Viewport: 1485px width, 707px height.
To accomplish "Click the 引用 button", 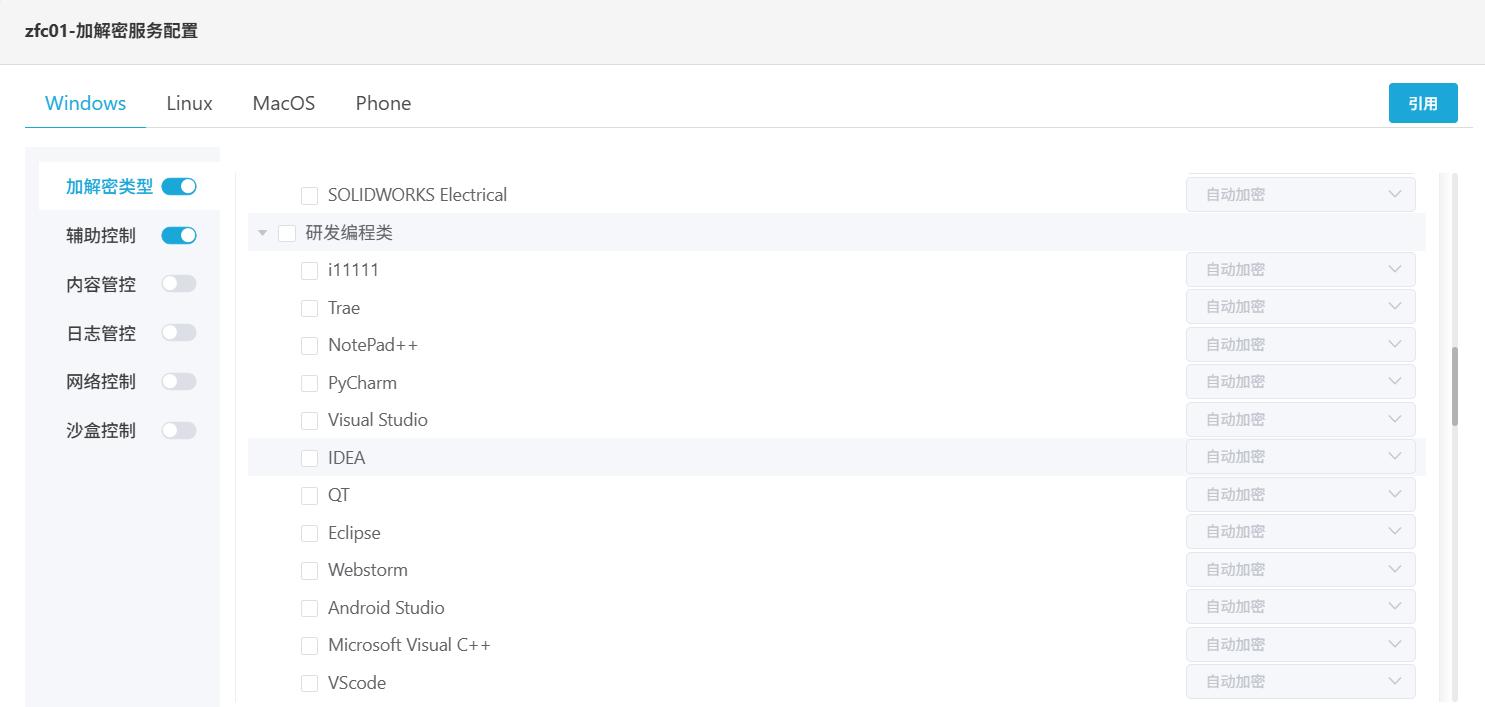I will (x=1422, y=103).
